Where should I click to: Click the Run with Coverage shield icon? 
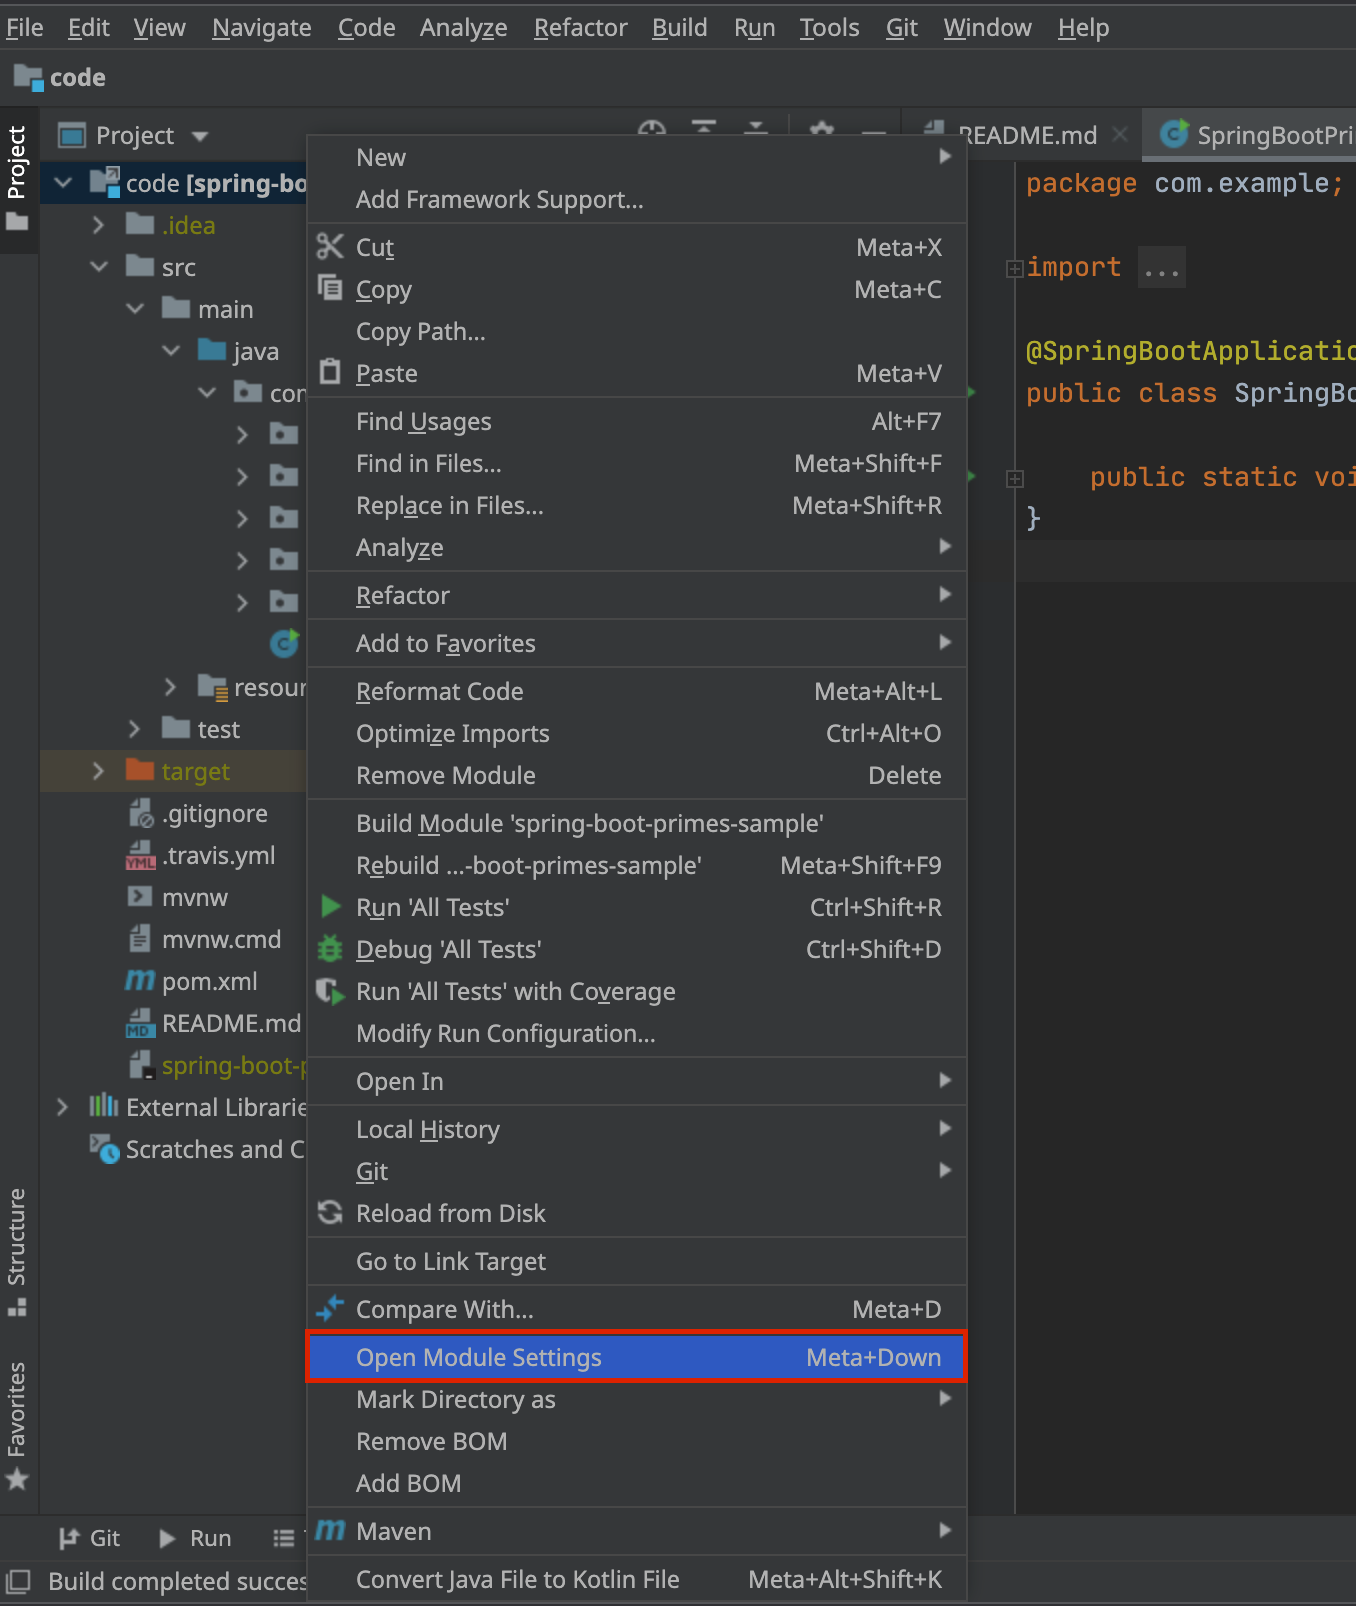point(330,990)
